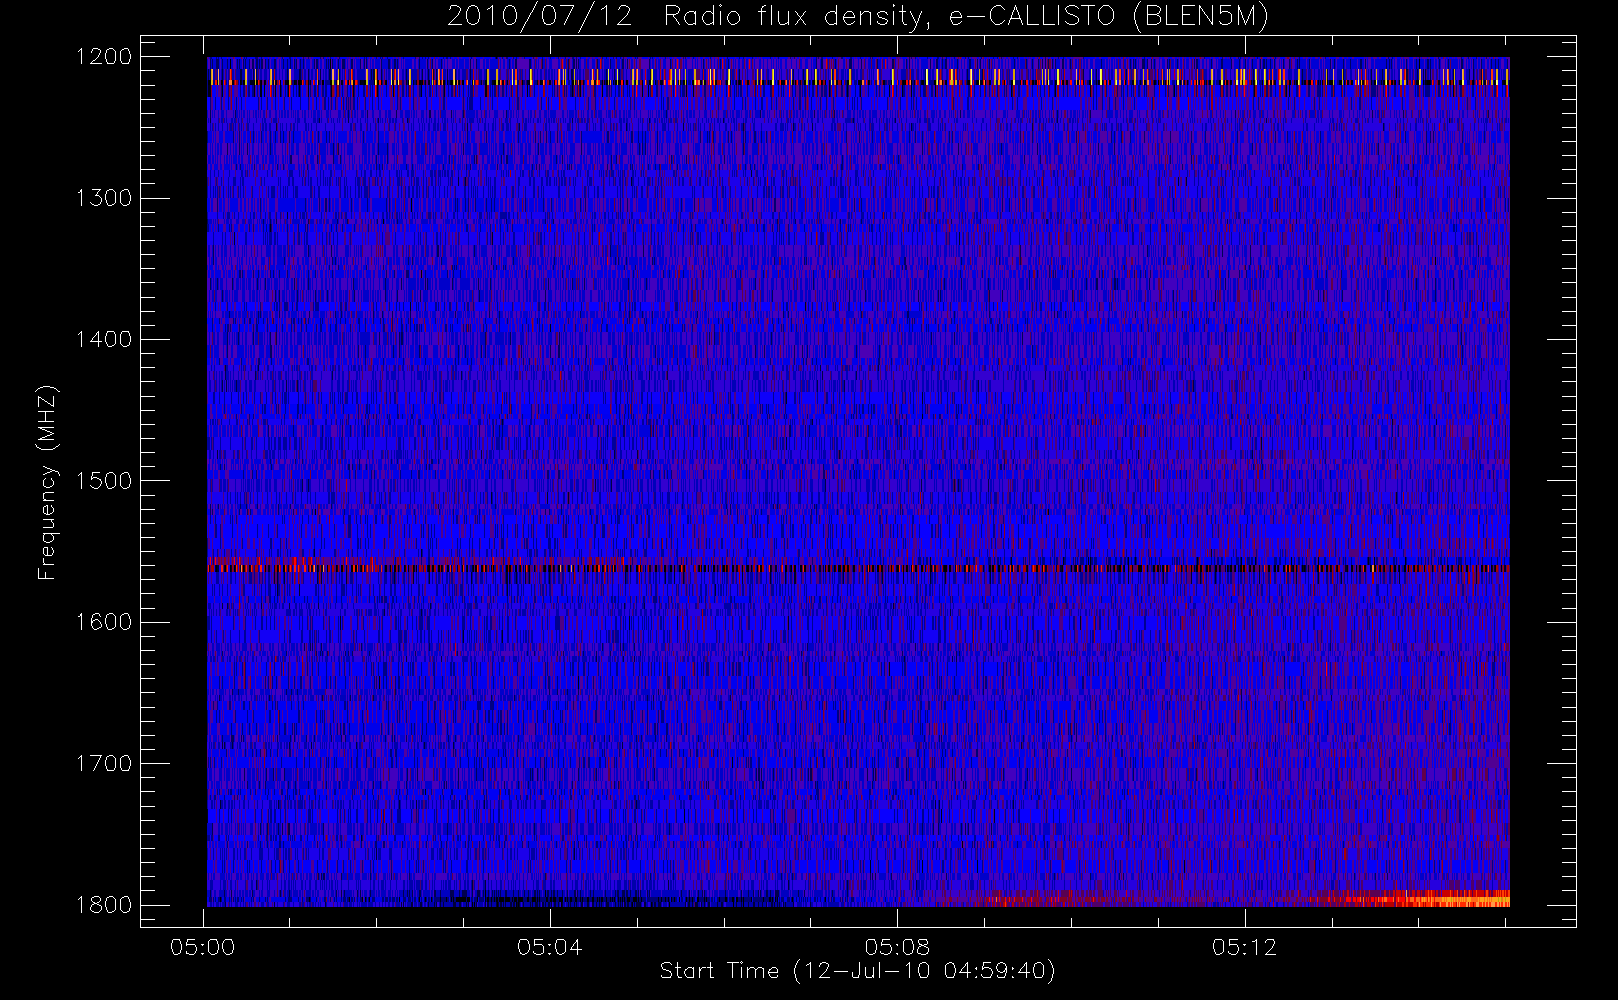The height and width of the screenshot is (1000, 1618).
Task: Click the 'Frequency (MHZ)' axis label
Action: pyautogui.click(x=46, y=482)
